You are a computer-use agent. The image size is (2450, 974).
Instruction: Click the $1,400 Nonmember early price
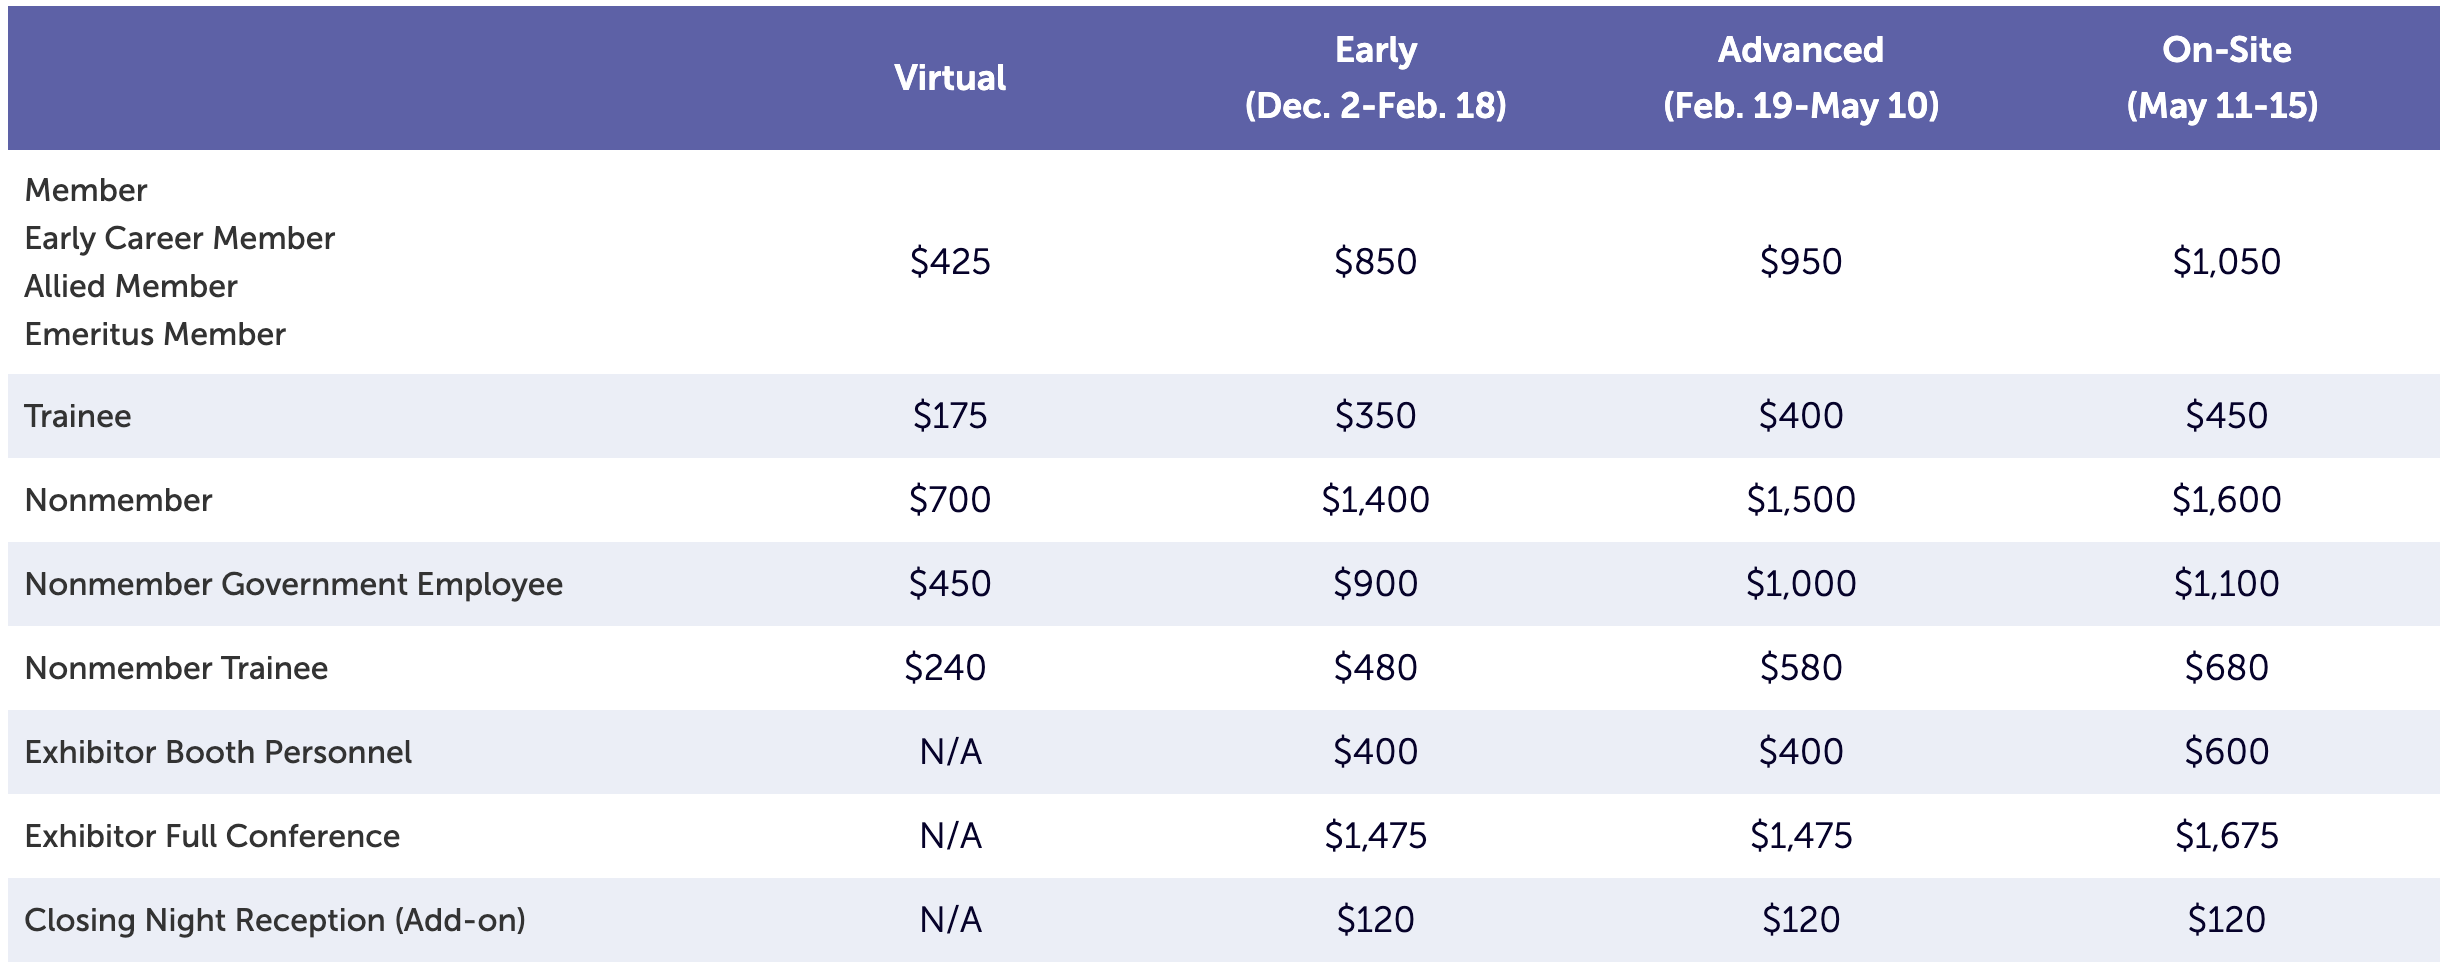1375,500
